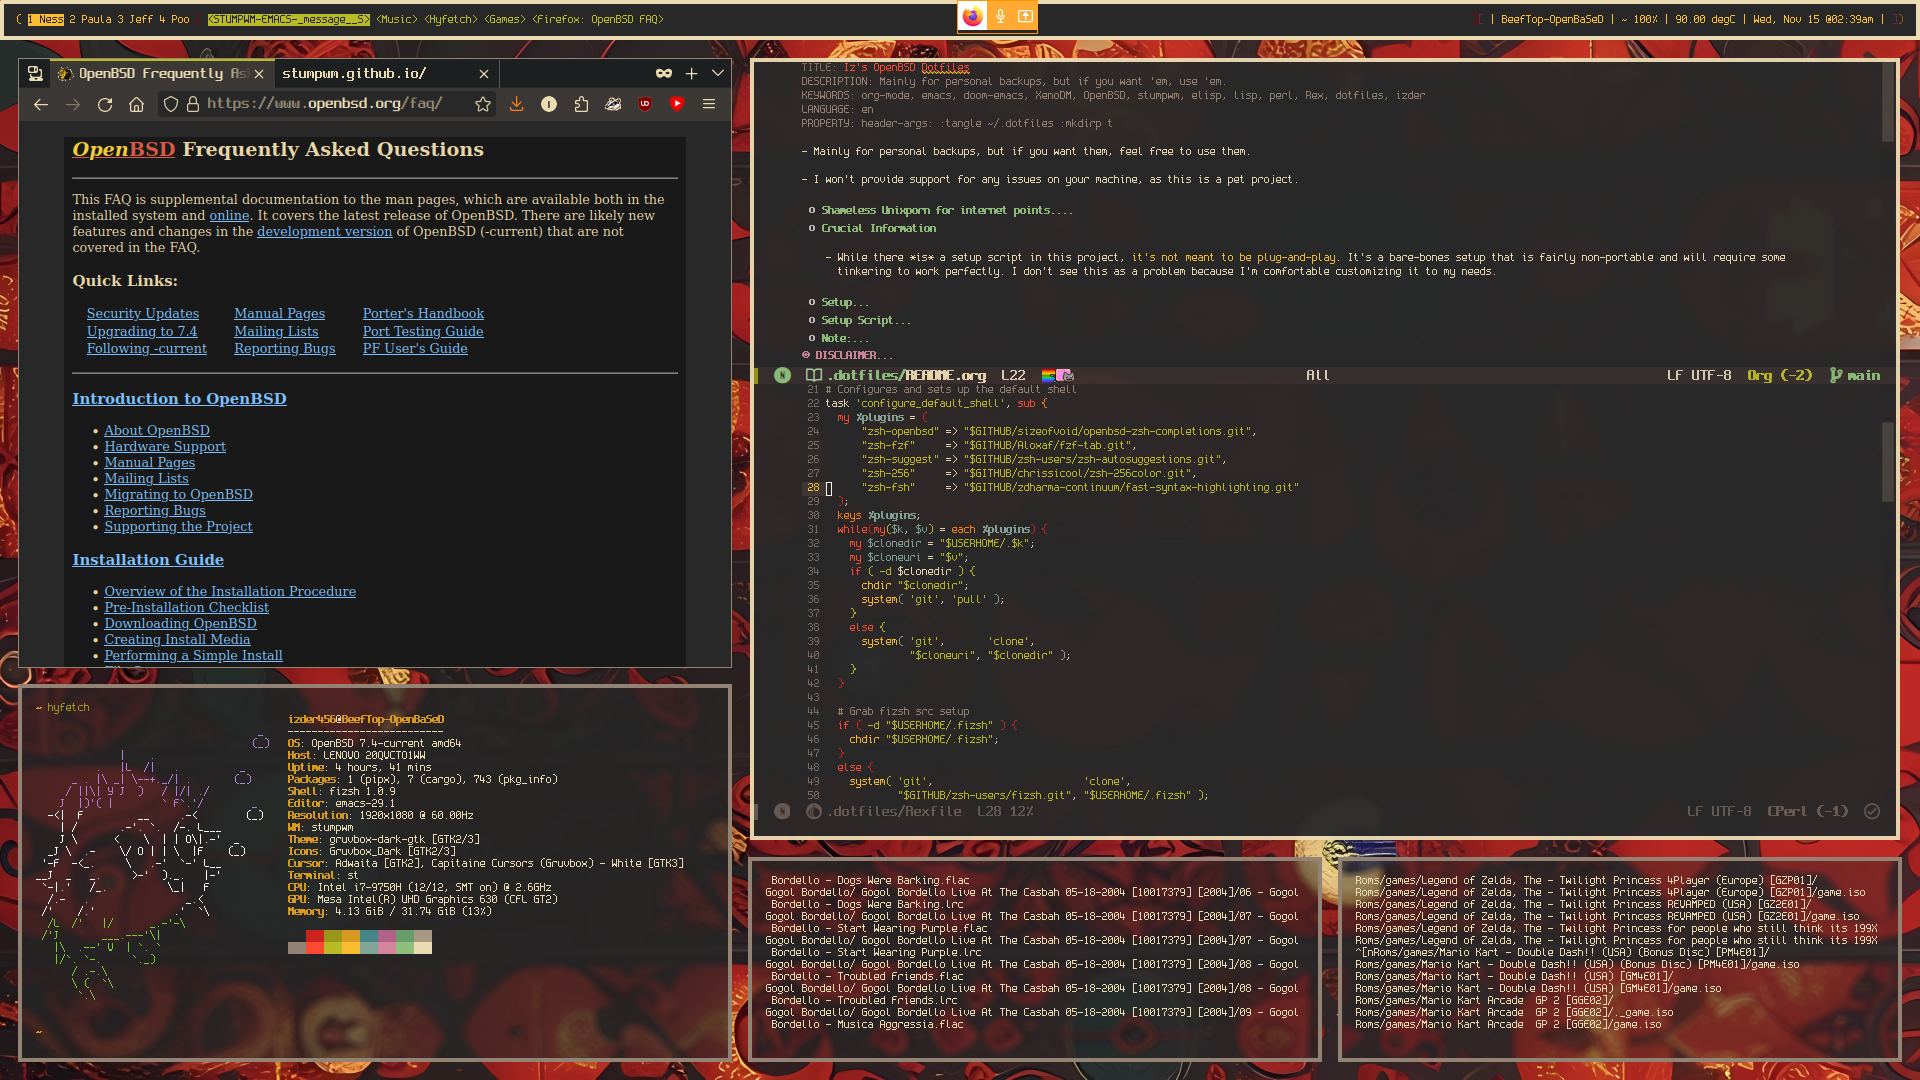This screenshot has width=1920, height=1080.
Task: Open the uBlock Origin extension icon
Action: point(645,104)
